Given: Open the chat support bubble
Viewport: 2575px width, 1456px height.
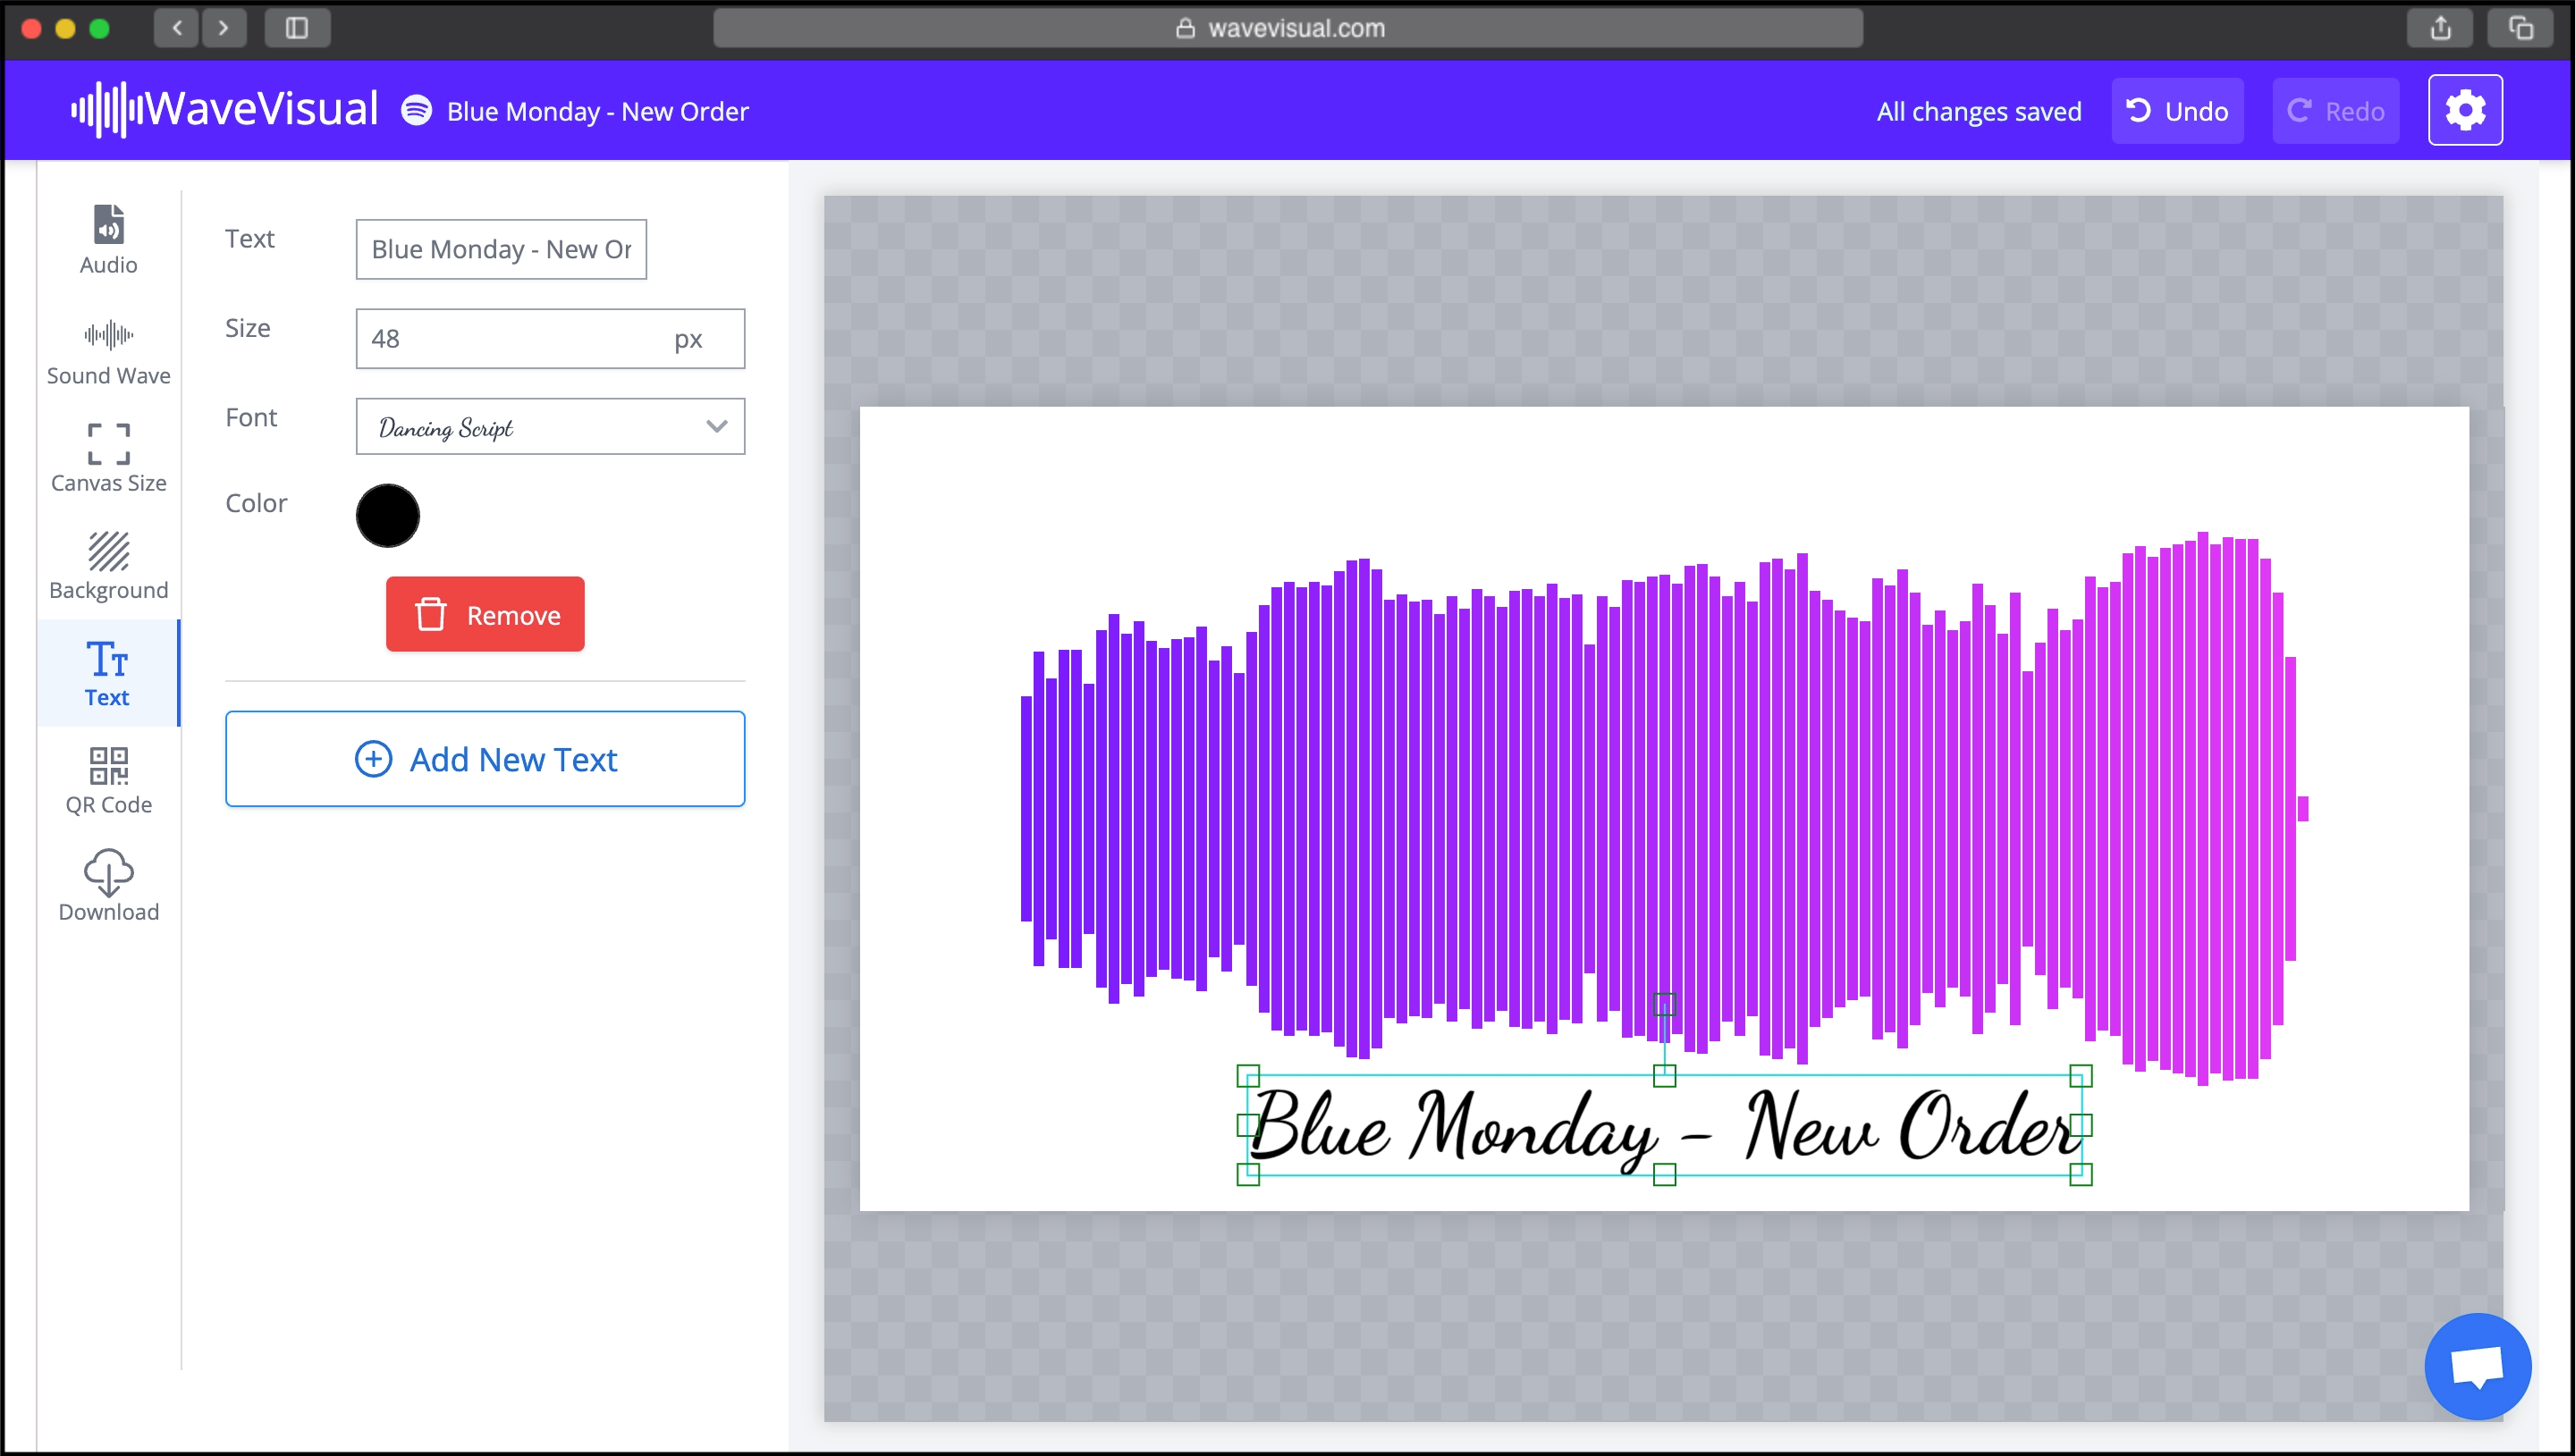Looking at the screenshot, I should coord(2480,1365).
